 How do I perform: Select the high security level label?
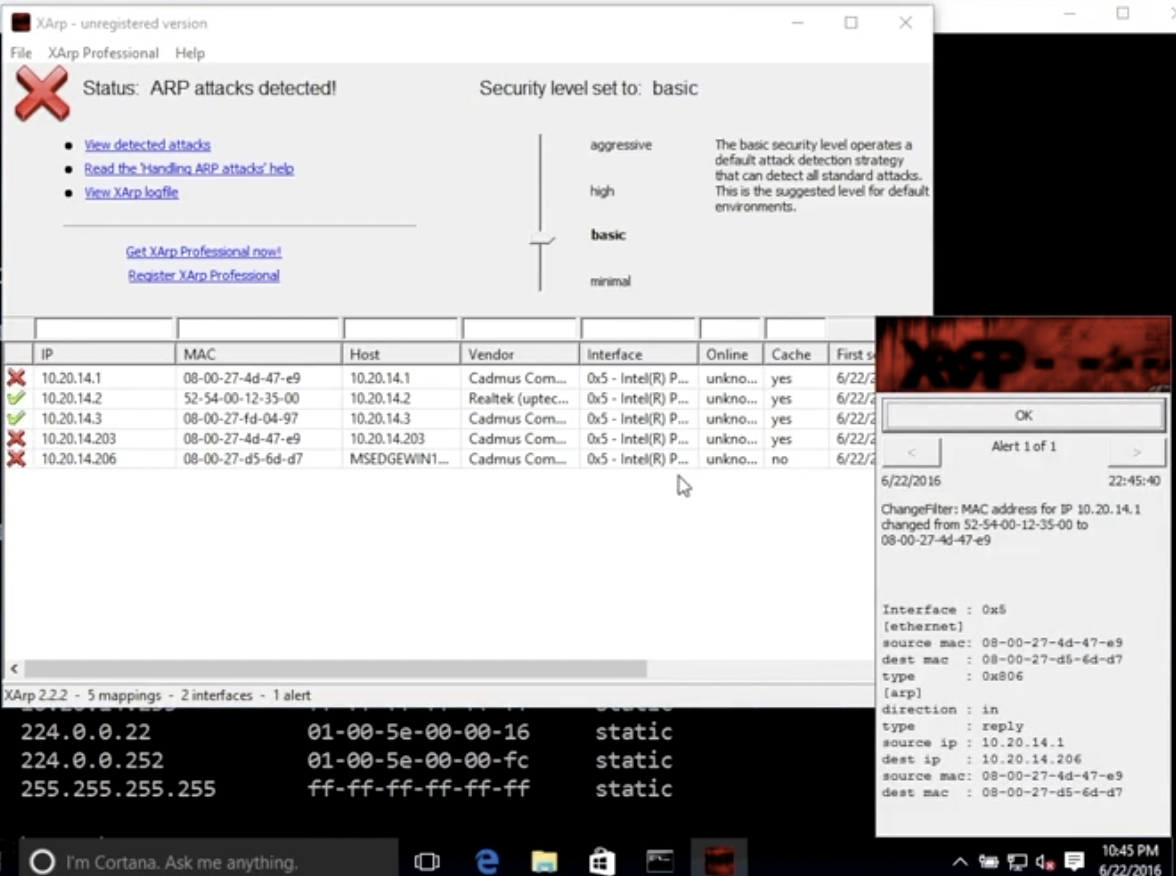pos(602,191)
